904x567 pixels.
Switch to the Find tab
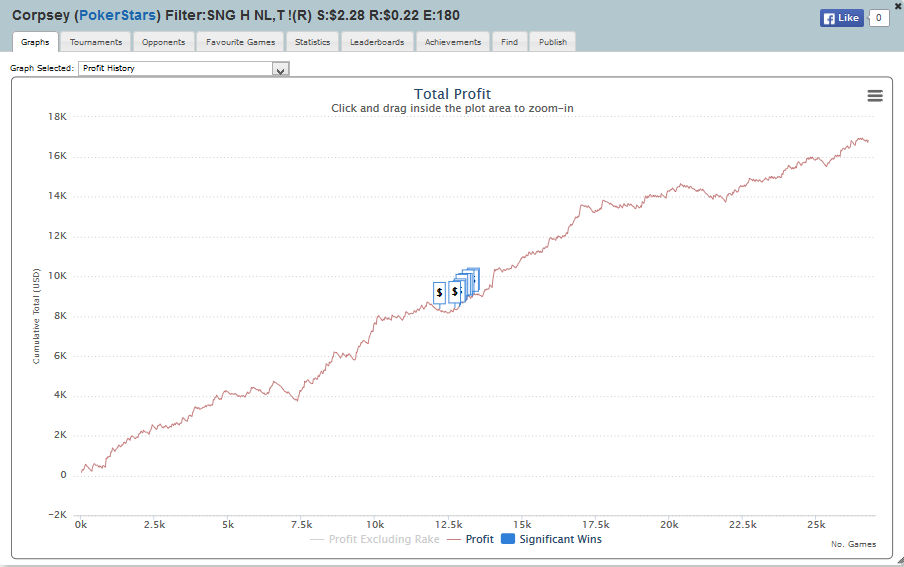[509, 42]
